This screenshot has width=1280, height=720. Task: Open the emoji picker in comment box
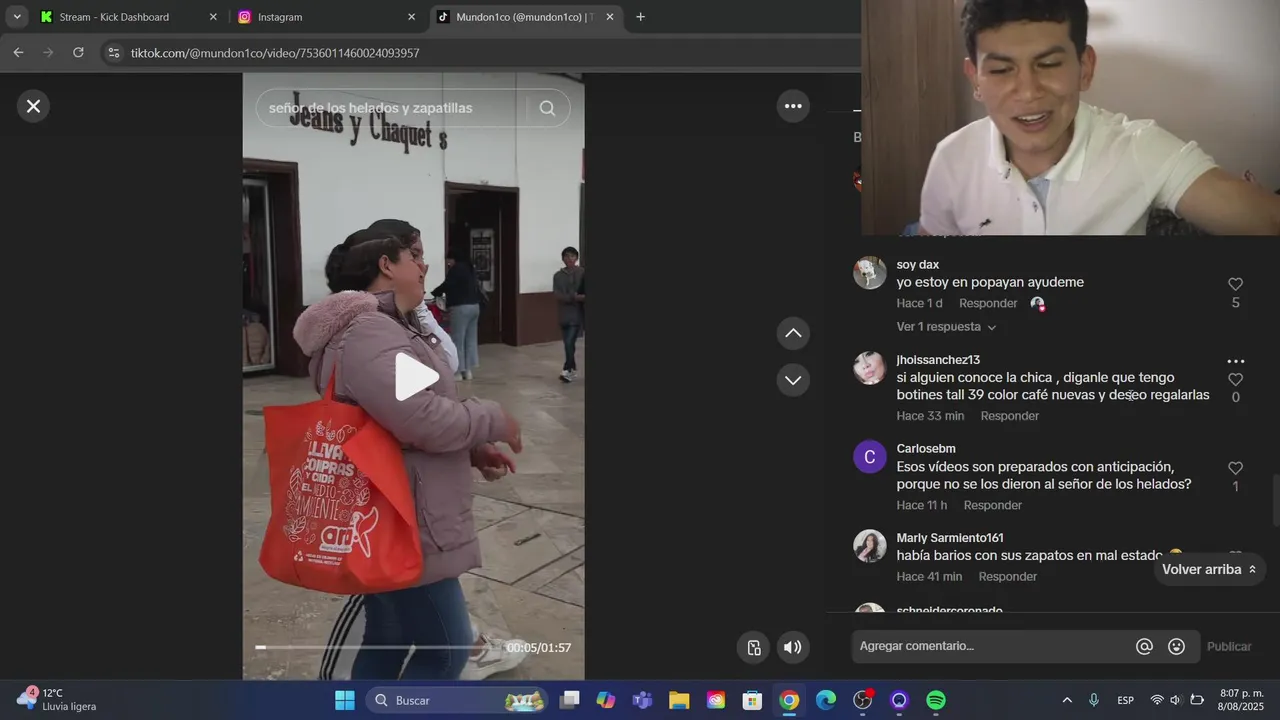1177,647
